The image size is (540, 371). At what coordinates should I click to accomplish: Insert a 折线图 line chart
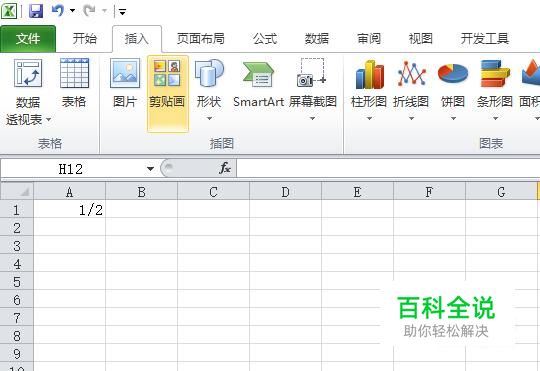(411, 83)
